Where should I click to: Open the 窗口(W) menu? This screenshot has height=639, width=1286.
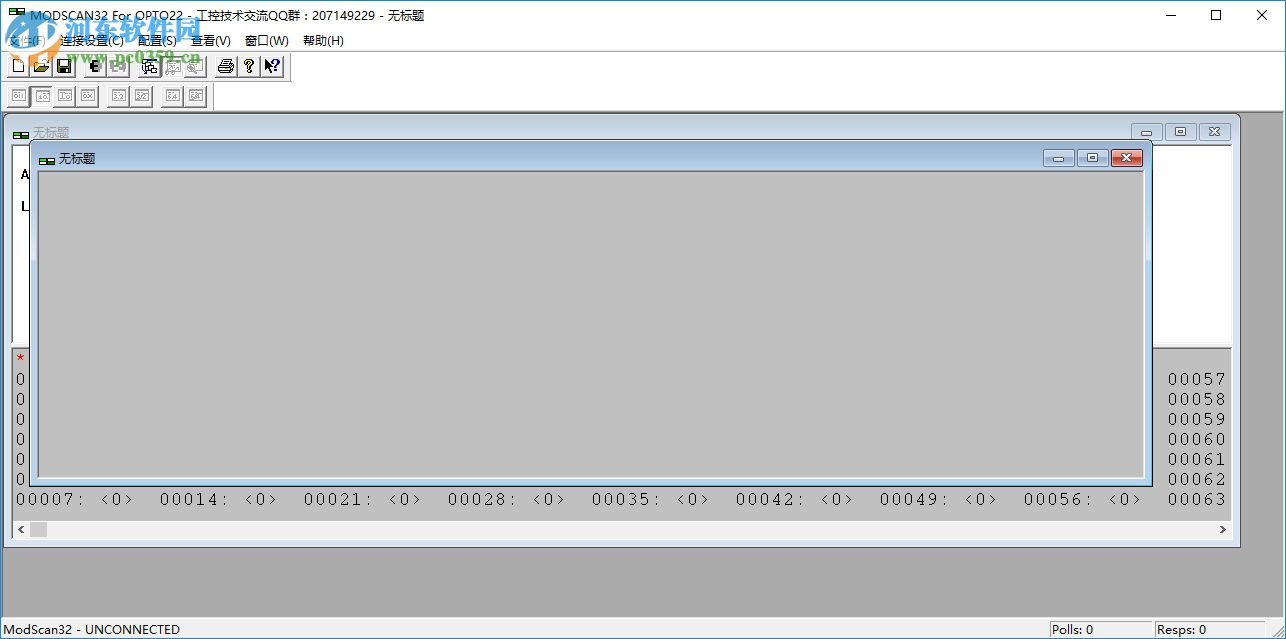[x=267, y=41]
